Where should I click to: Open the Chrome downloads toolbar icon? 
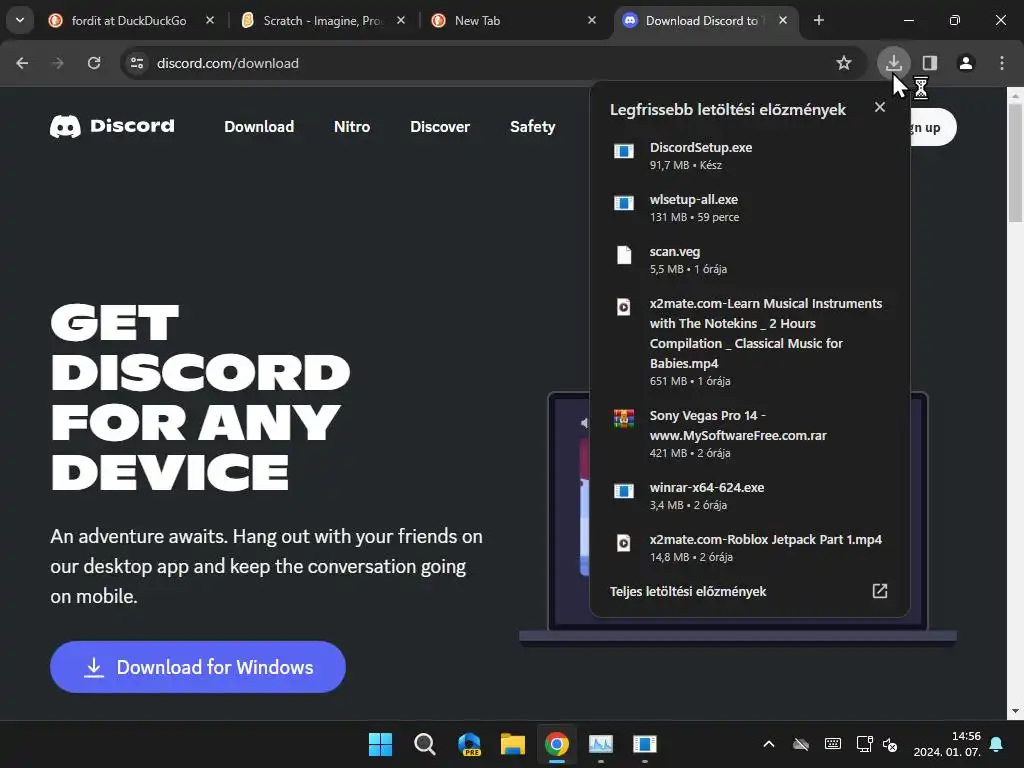[893, 63]
